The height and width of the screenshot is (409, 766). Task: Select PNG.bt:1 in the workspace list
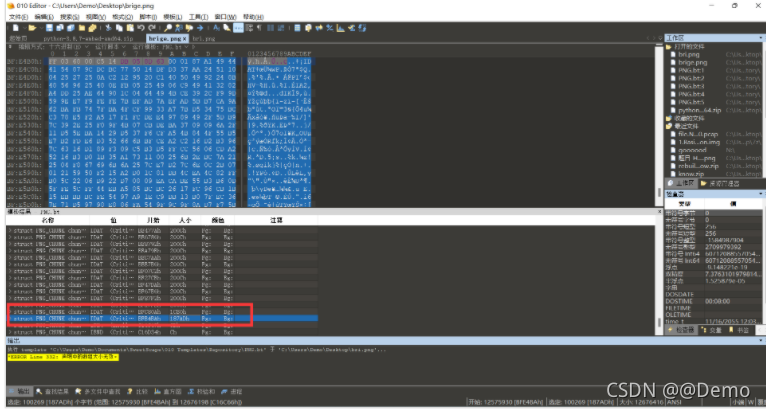pos(691,70)
